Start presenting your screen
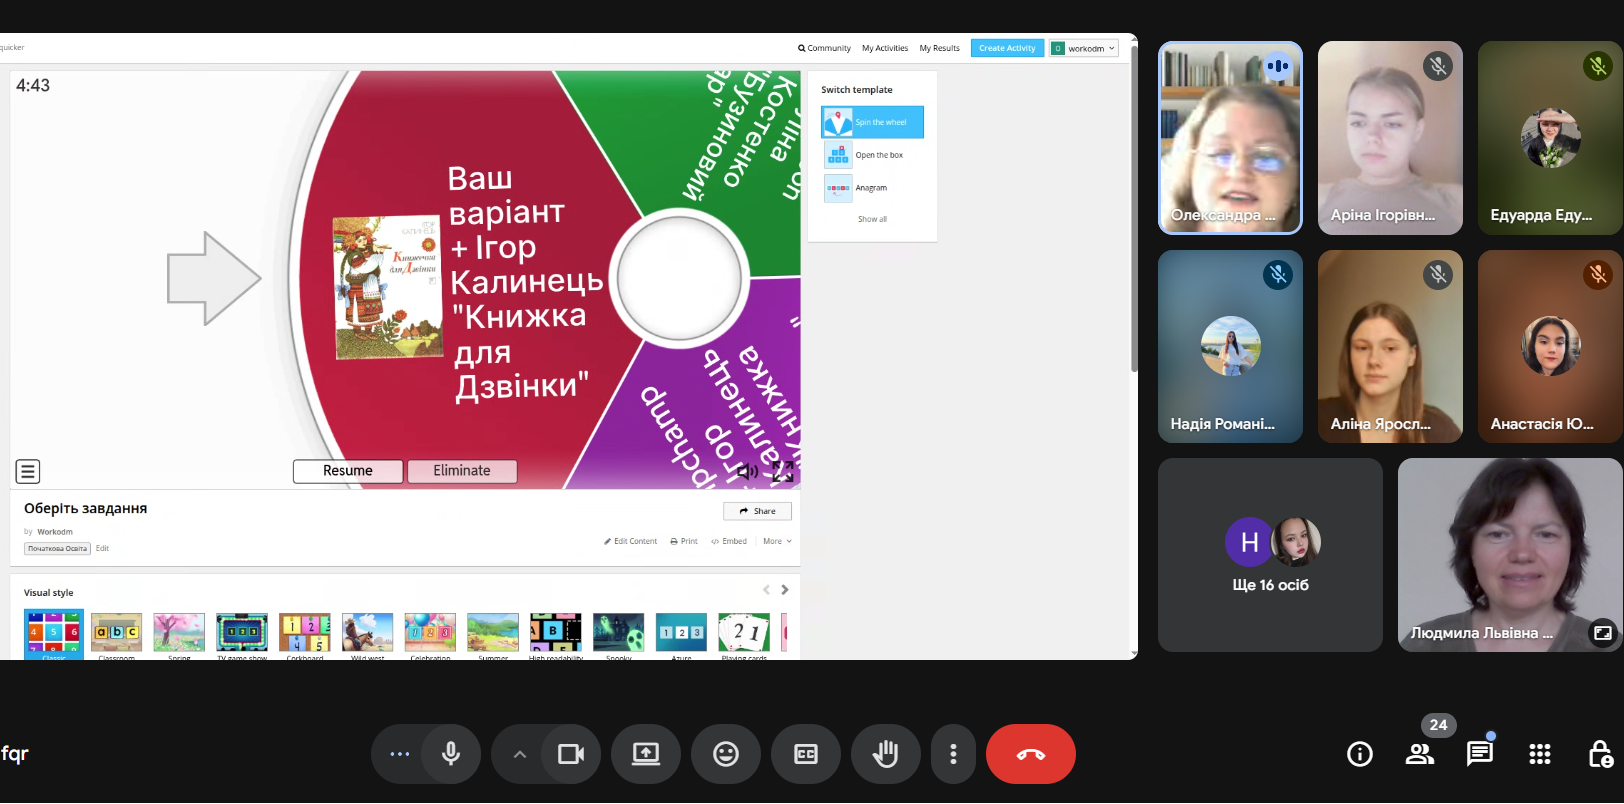1624x804 pixels. click(646, 754)
